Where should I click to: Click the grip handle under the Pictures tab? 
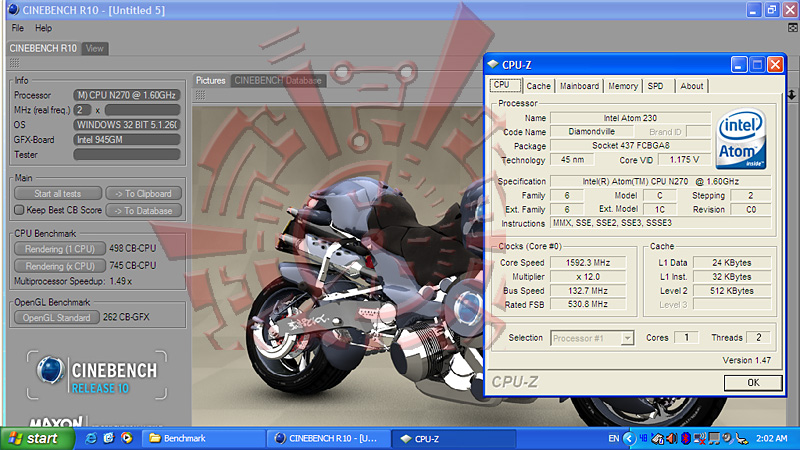[201, 95]
